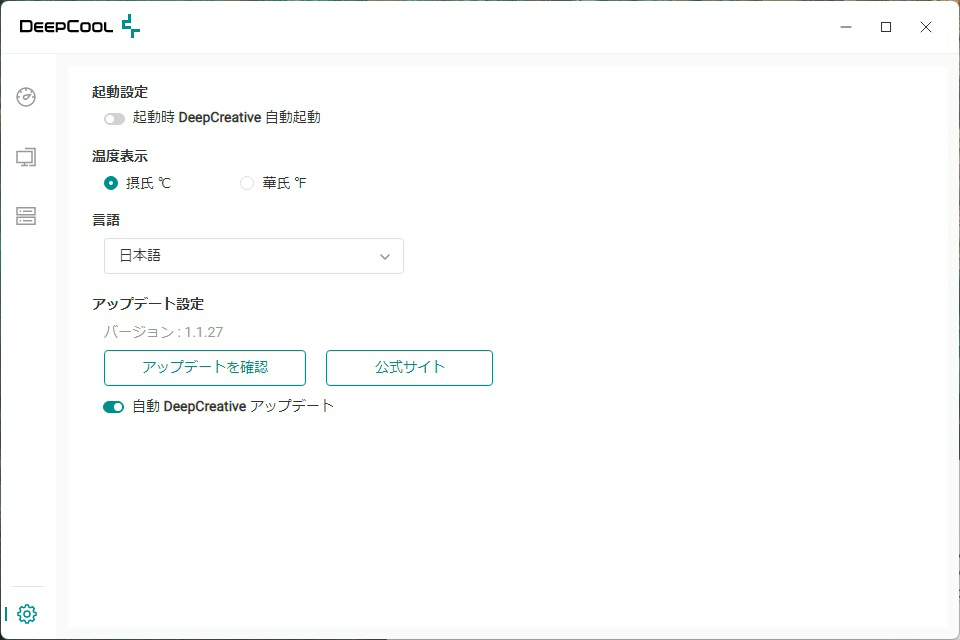Image resolution: width=960 pixels, height=640 pixels.
Task: Minimize the DeepCool window
Action: (846, 27)
